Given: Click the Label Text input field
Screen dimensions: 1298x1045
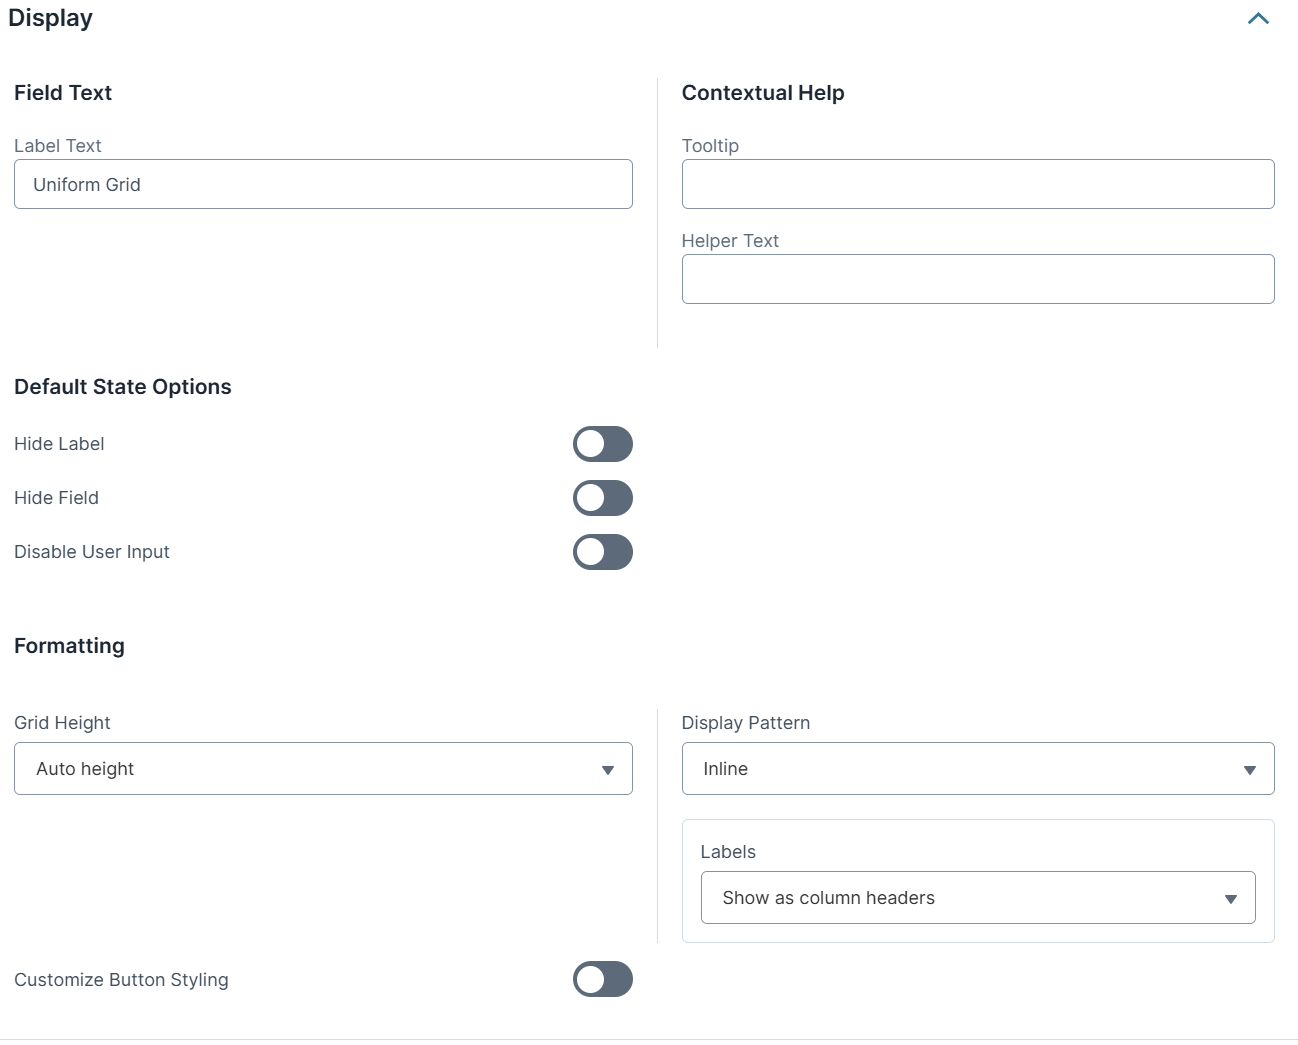Looking at the screenshot, I should (x=323, y=184).
